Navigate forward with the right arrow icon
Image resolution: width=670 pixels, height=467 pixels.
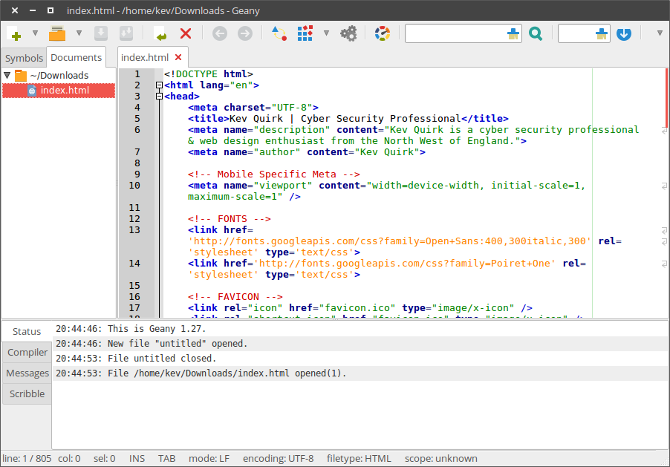(x=245, y=33)
